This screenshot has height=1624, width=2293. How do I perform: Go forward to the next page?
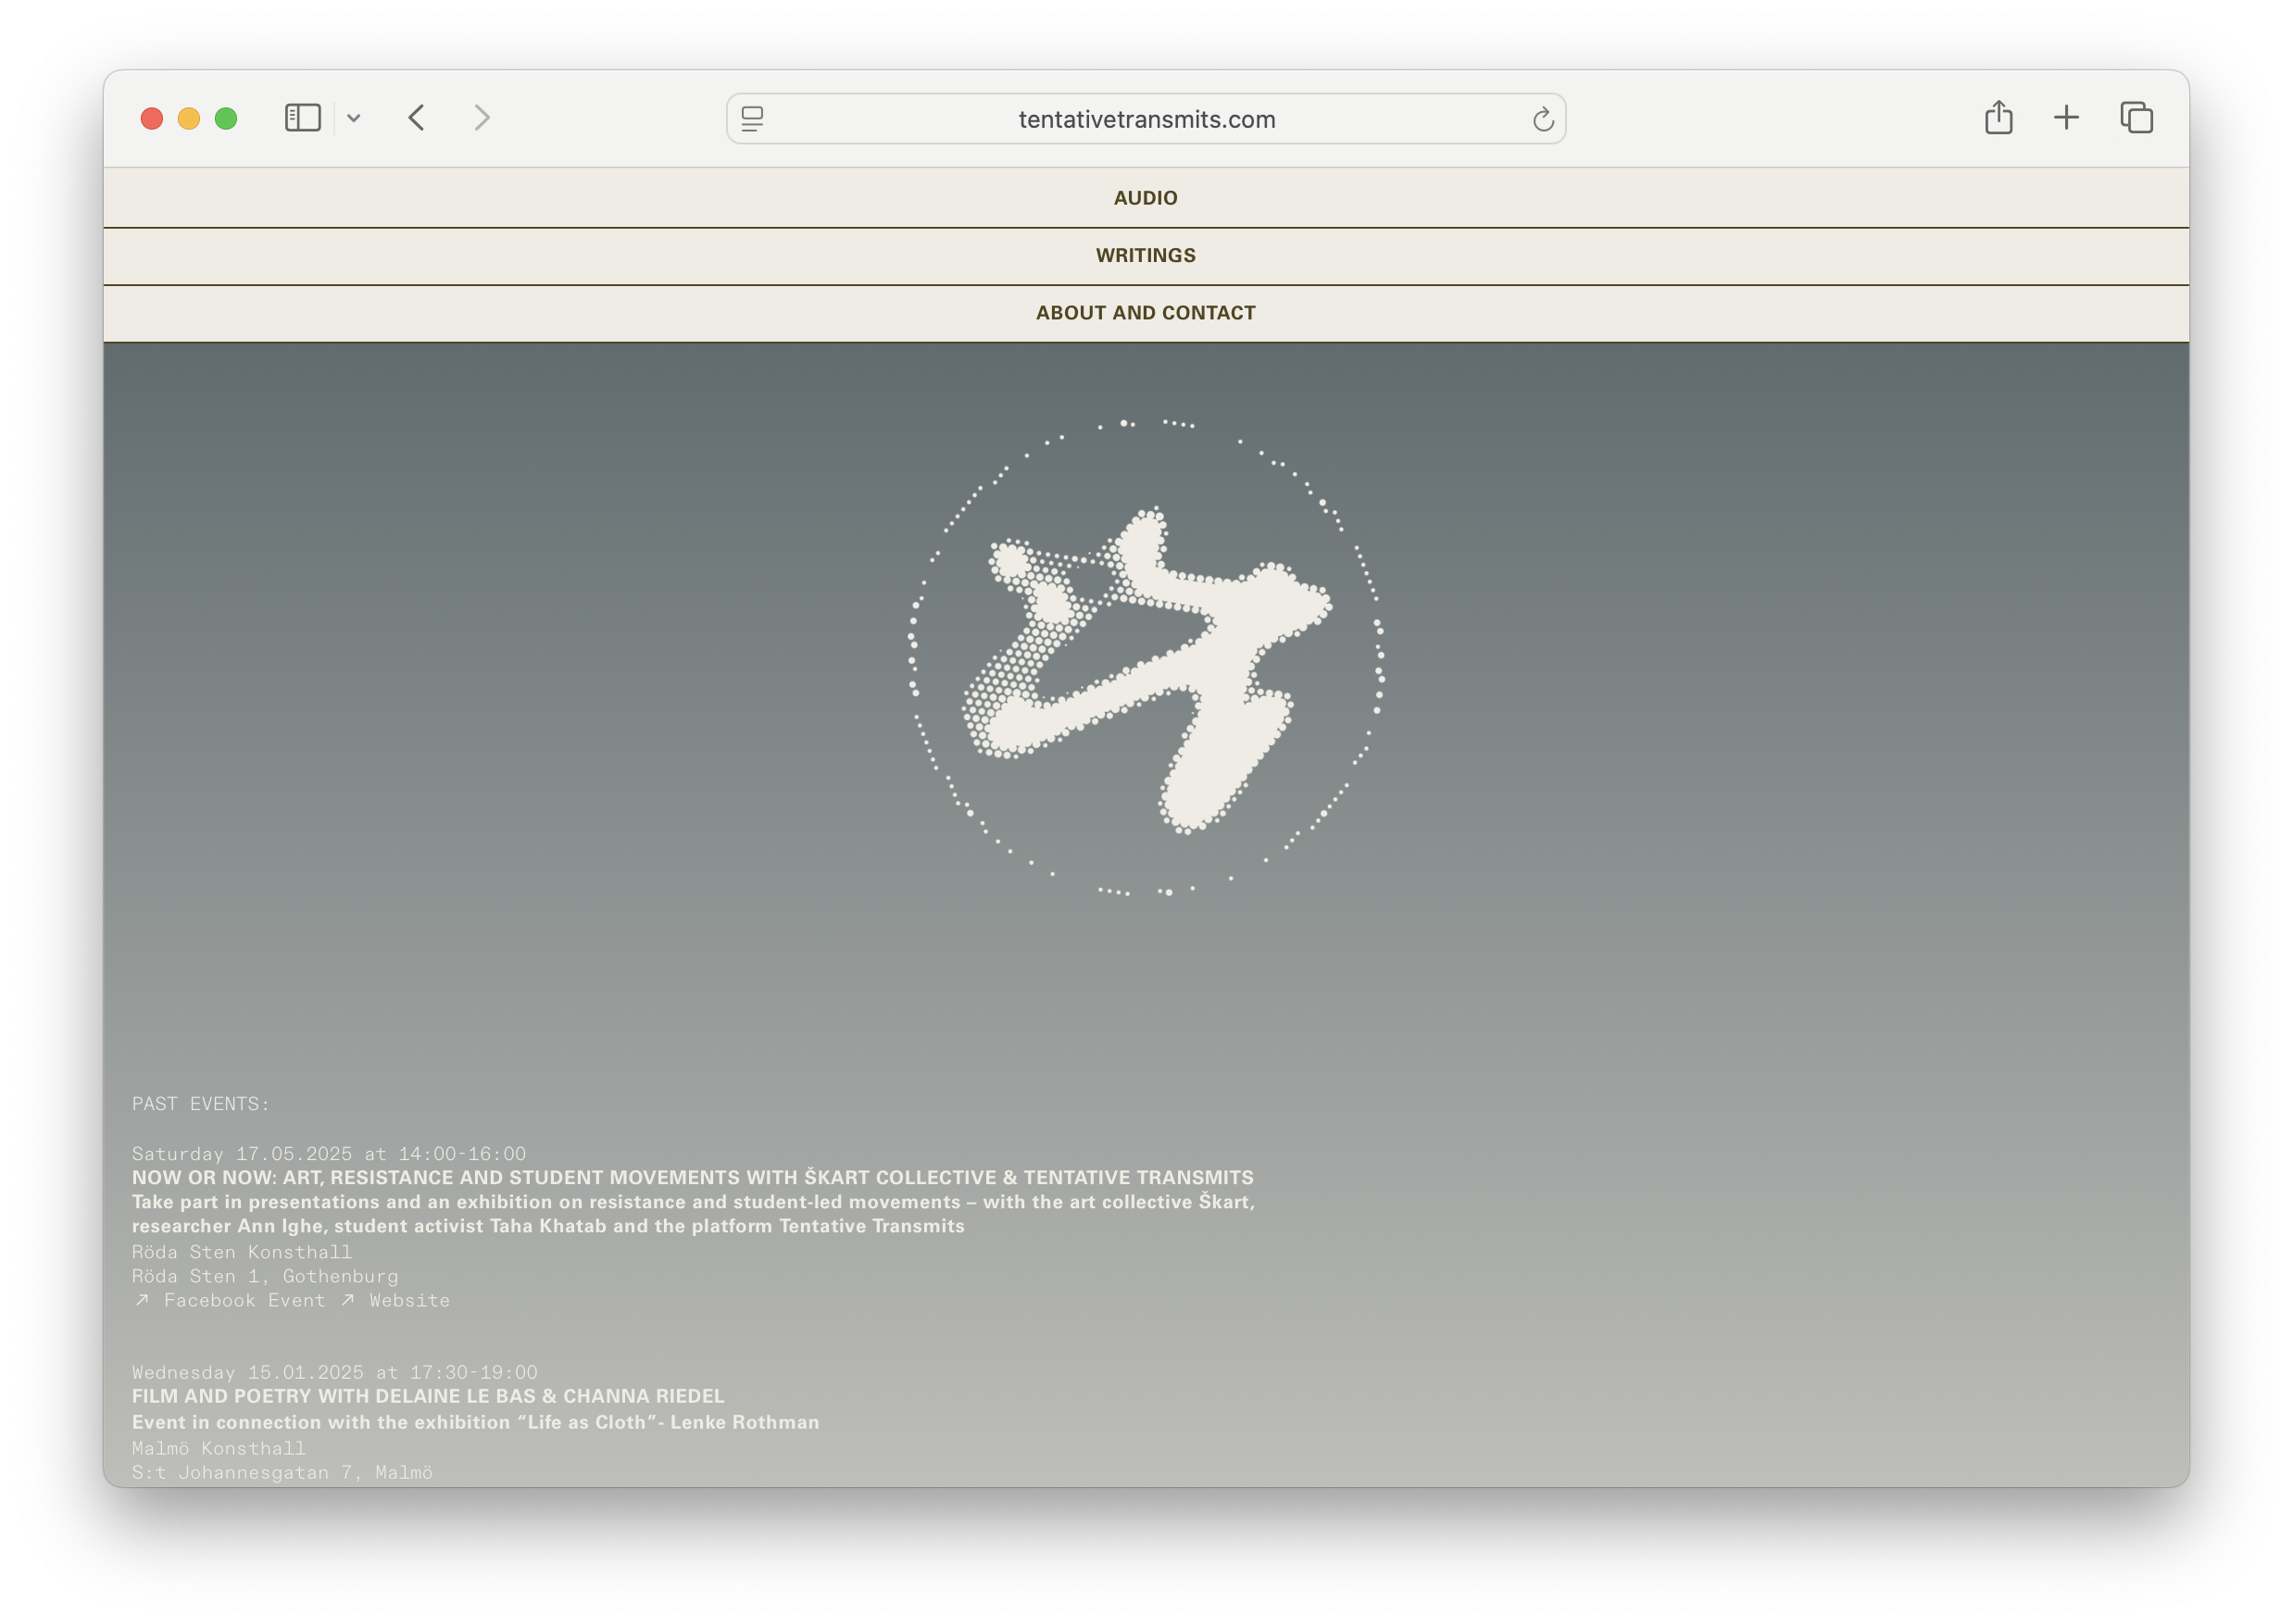click(x=482, y=118)
